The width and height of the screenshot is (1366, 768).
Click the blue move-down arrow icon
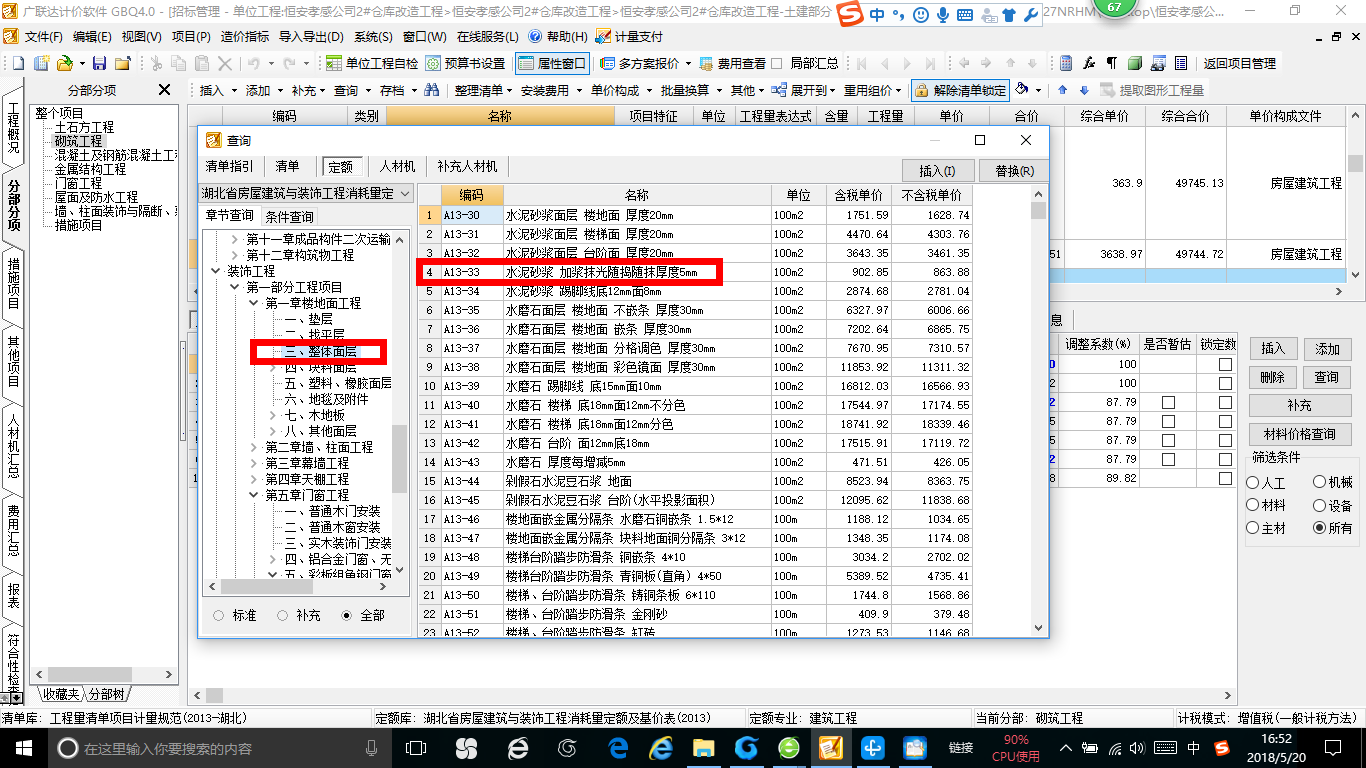tap(1084, 90)
